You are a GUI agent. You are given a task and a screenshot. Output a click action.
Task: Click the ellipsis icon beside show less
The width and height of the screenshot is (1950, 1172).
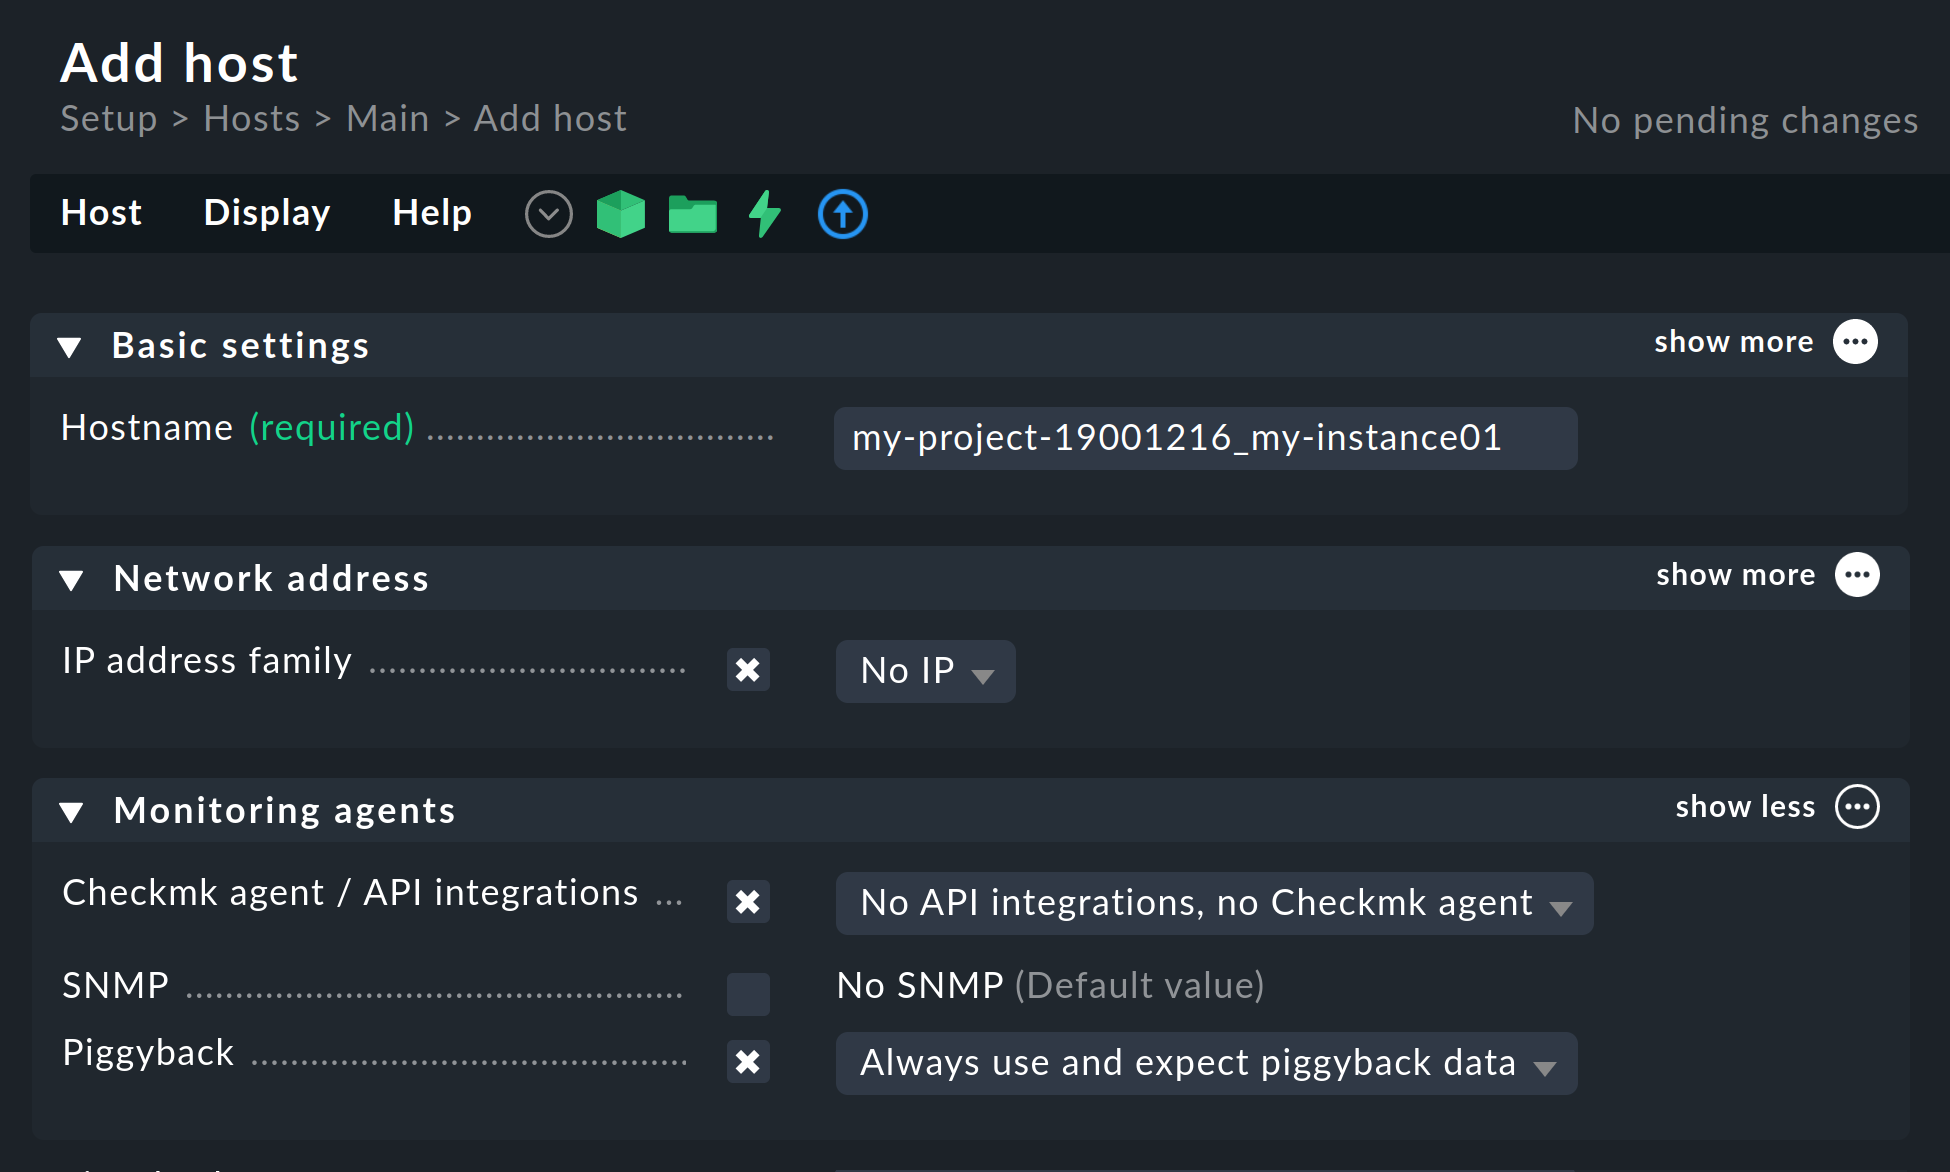click(x=1857, y=807)
